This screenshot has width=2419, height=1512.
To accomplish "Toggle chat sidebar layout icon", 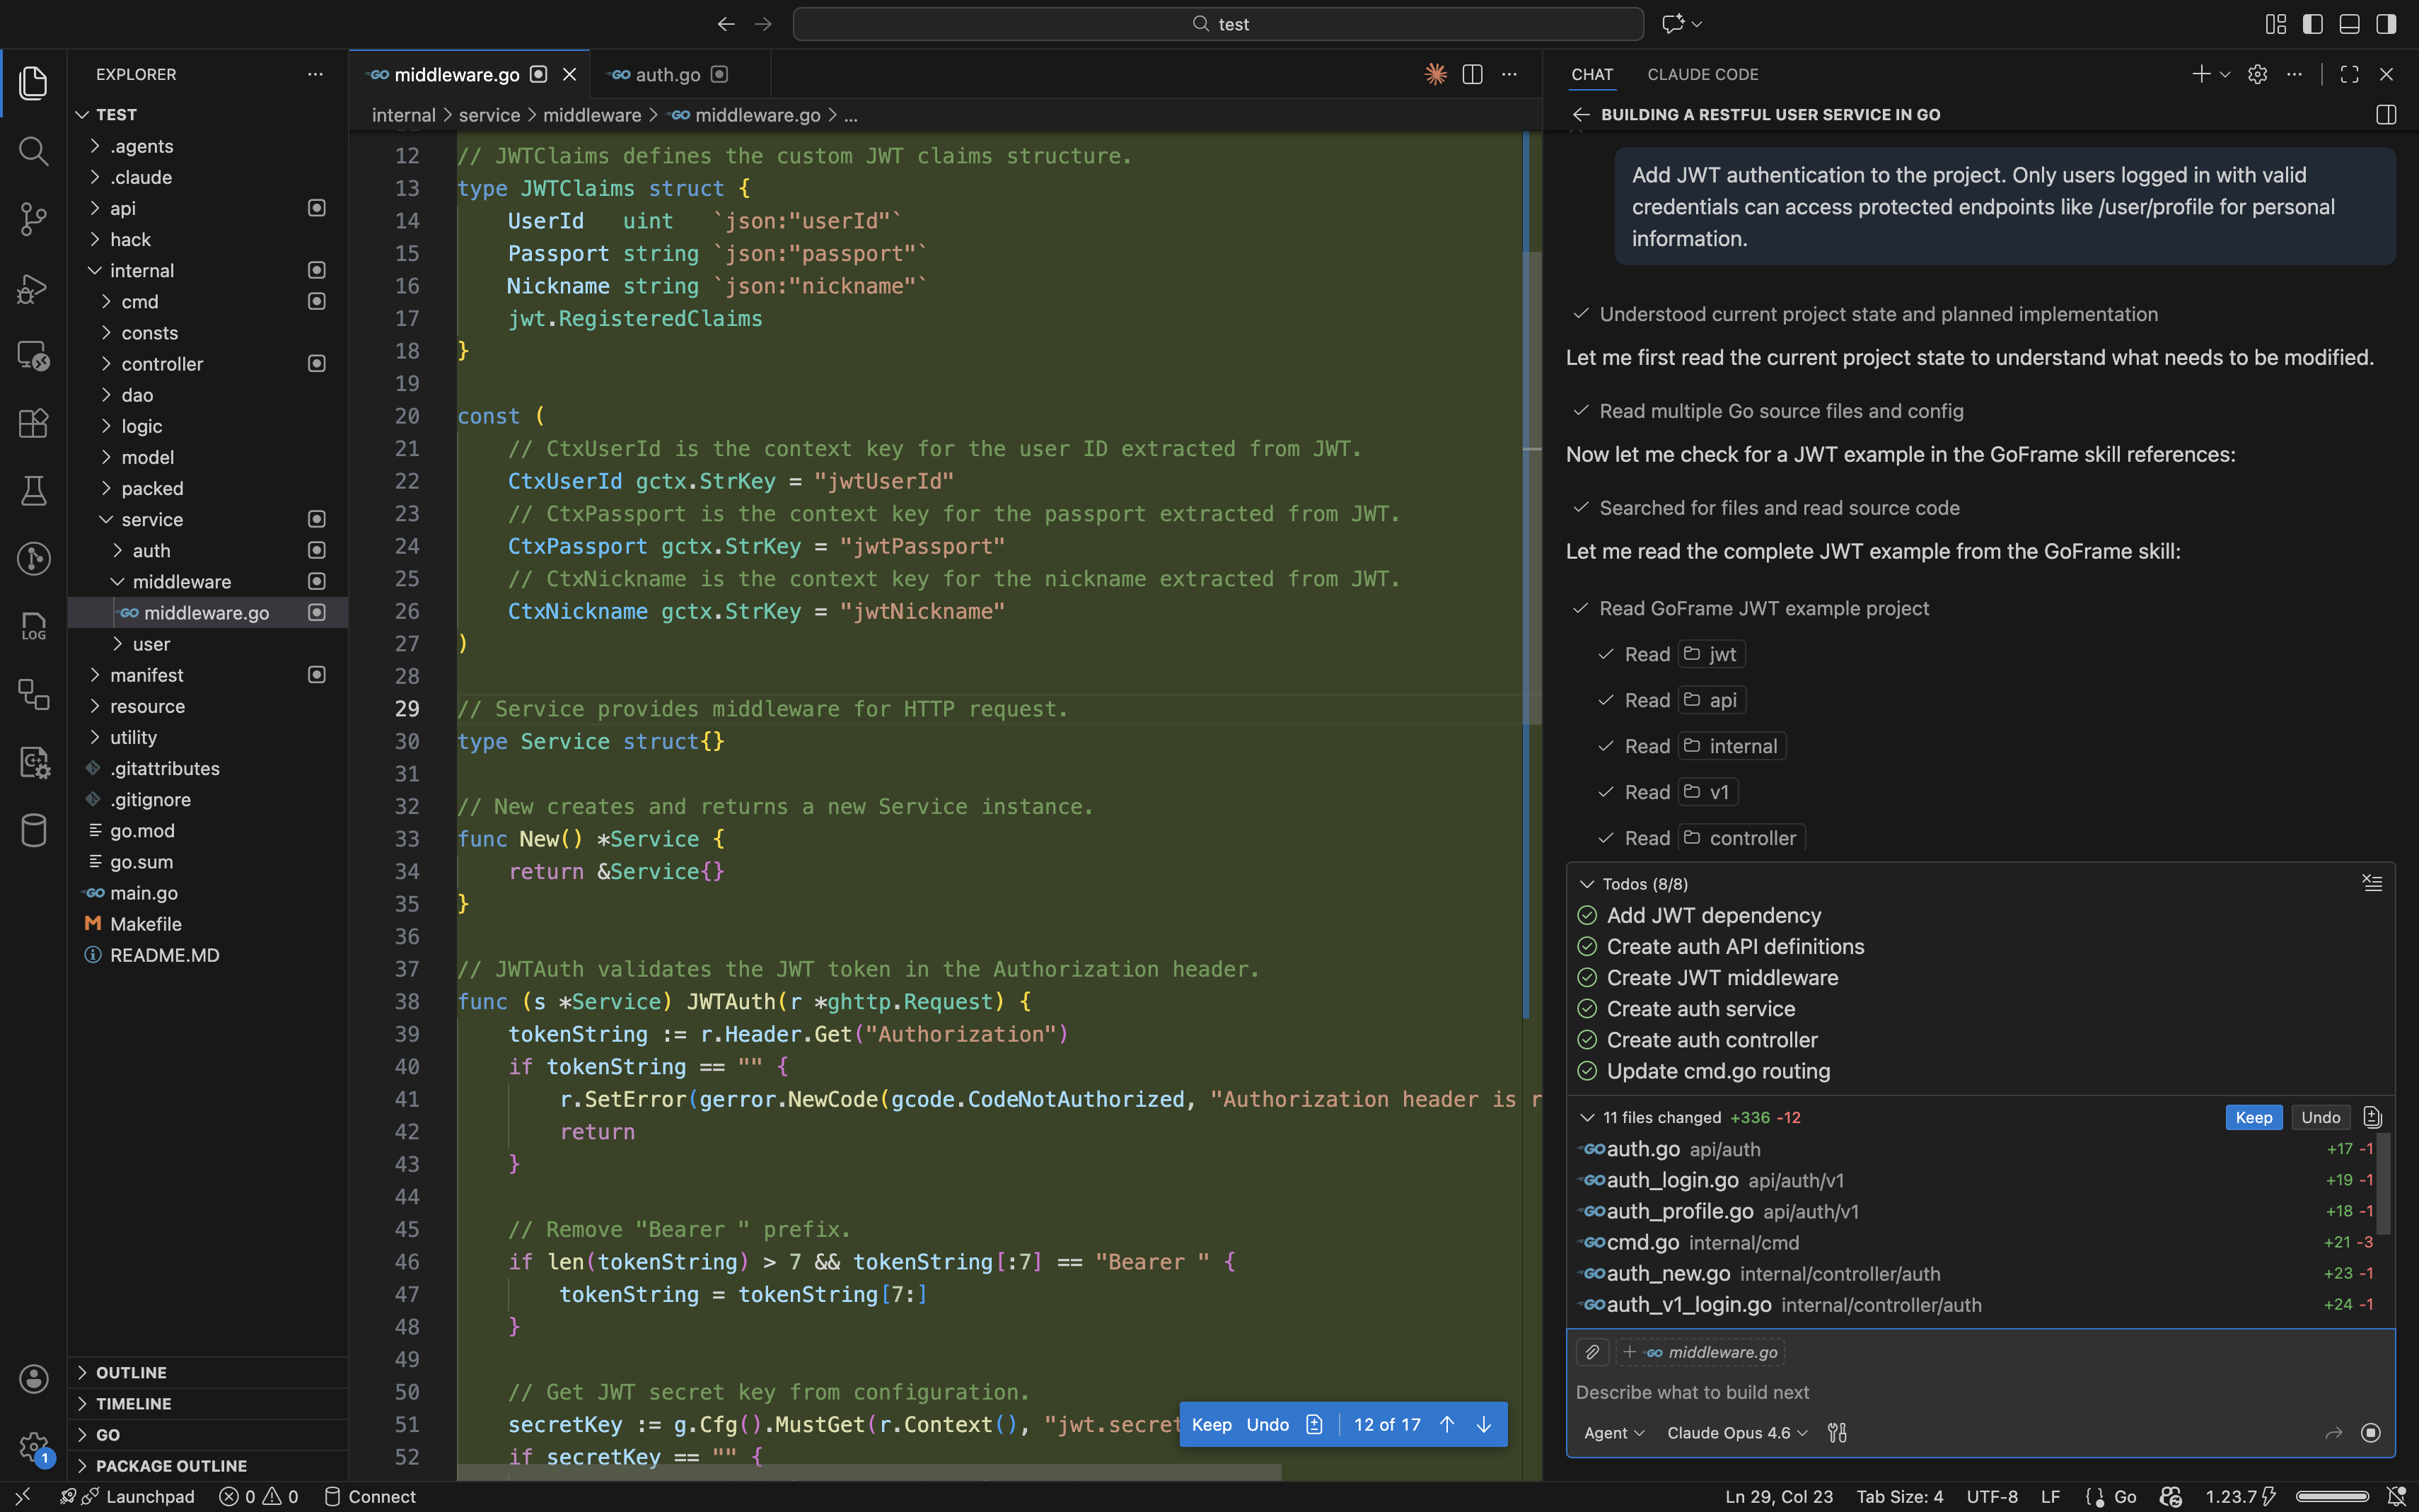I will (2386, 114).
